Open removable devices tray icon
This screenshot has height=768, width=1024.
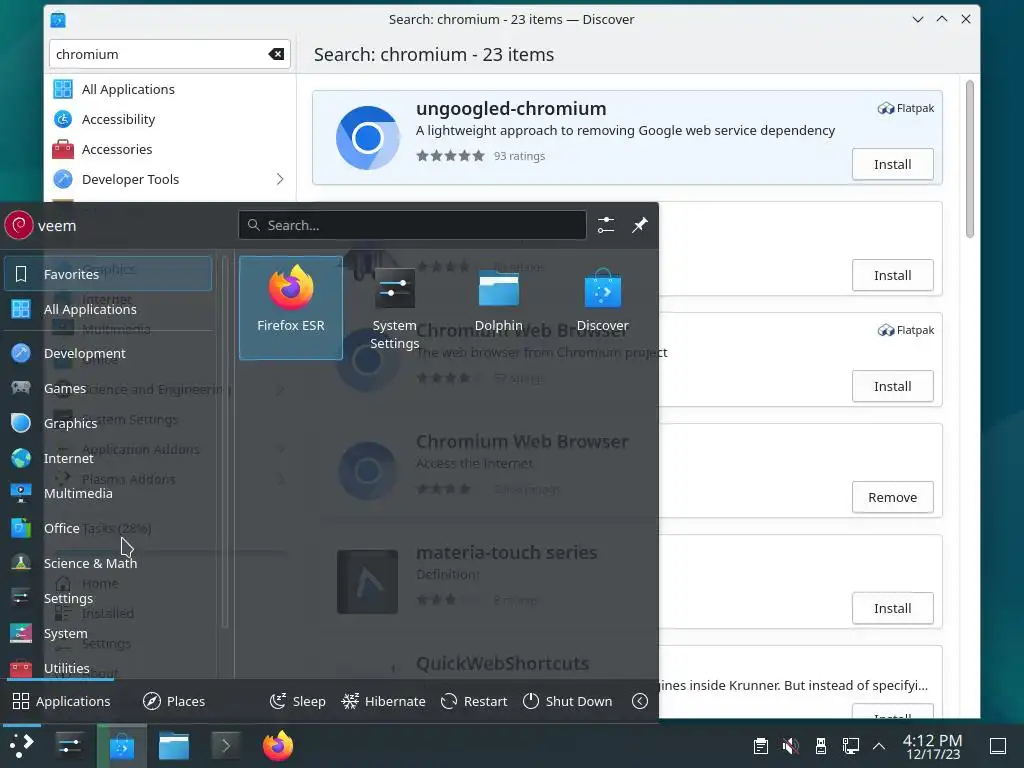tap(820, 746)
